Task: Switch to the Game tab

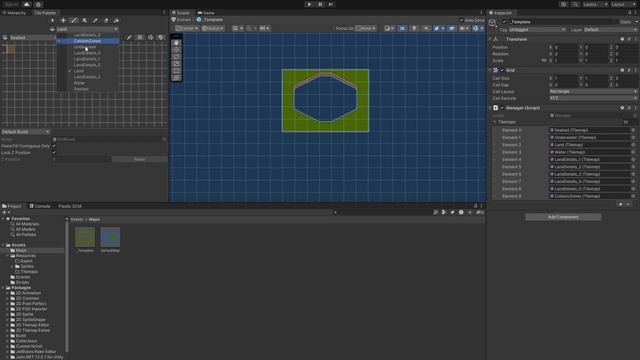Action: click(207, 13)
